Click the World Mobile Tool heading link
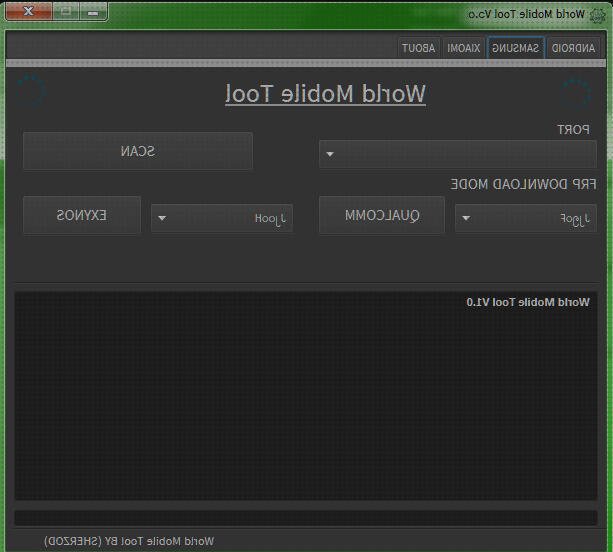Image resolution: width=613 pixels, height=552 pixels. [325, 94]
